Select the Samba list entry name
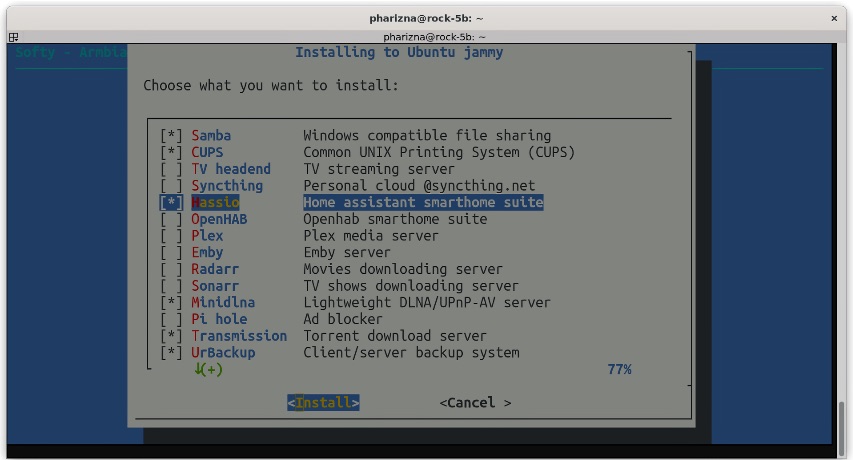 coord(211,135)
